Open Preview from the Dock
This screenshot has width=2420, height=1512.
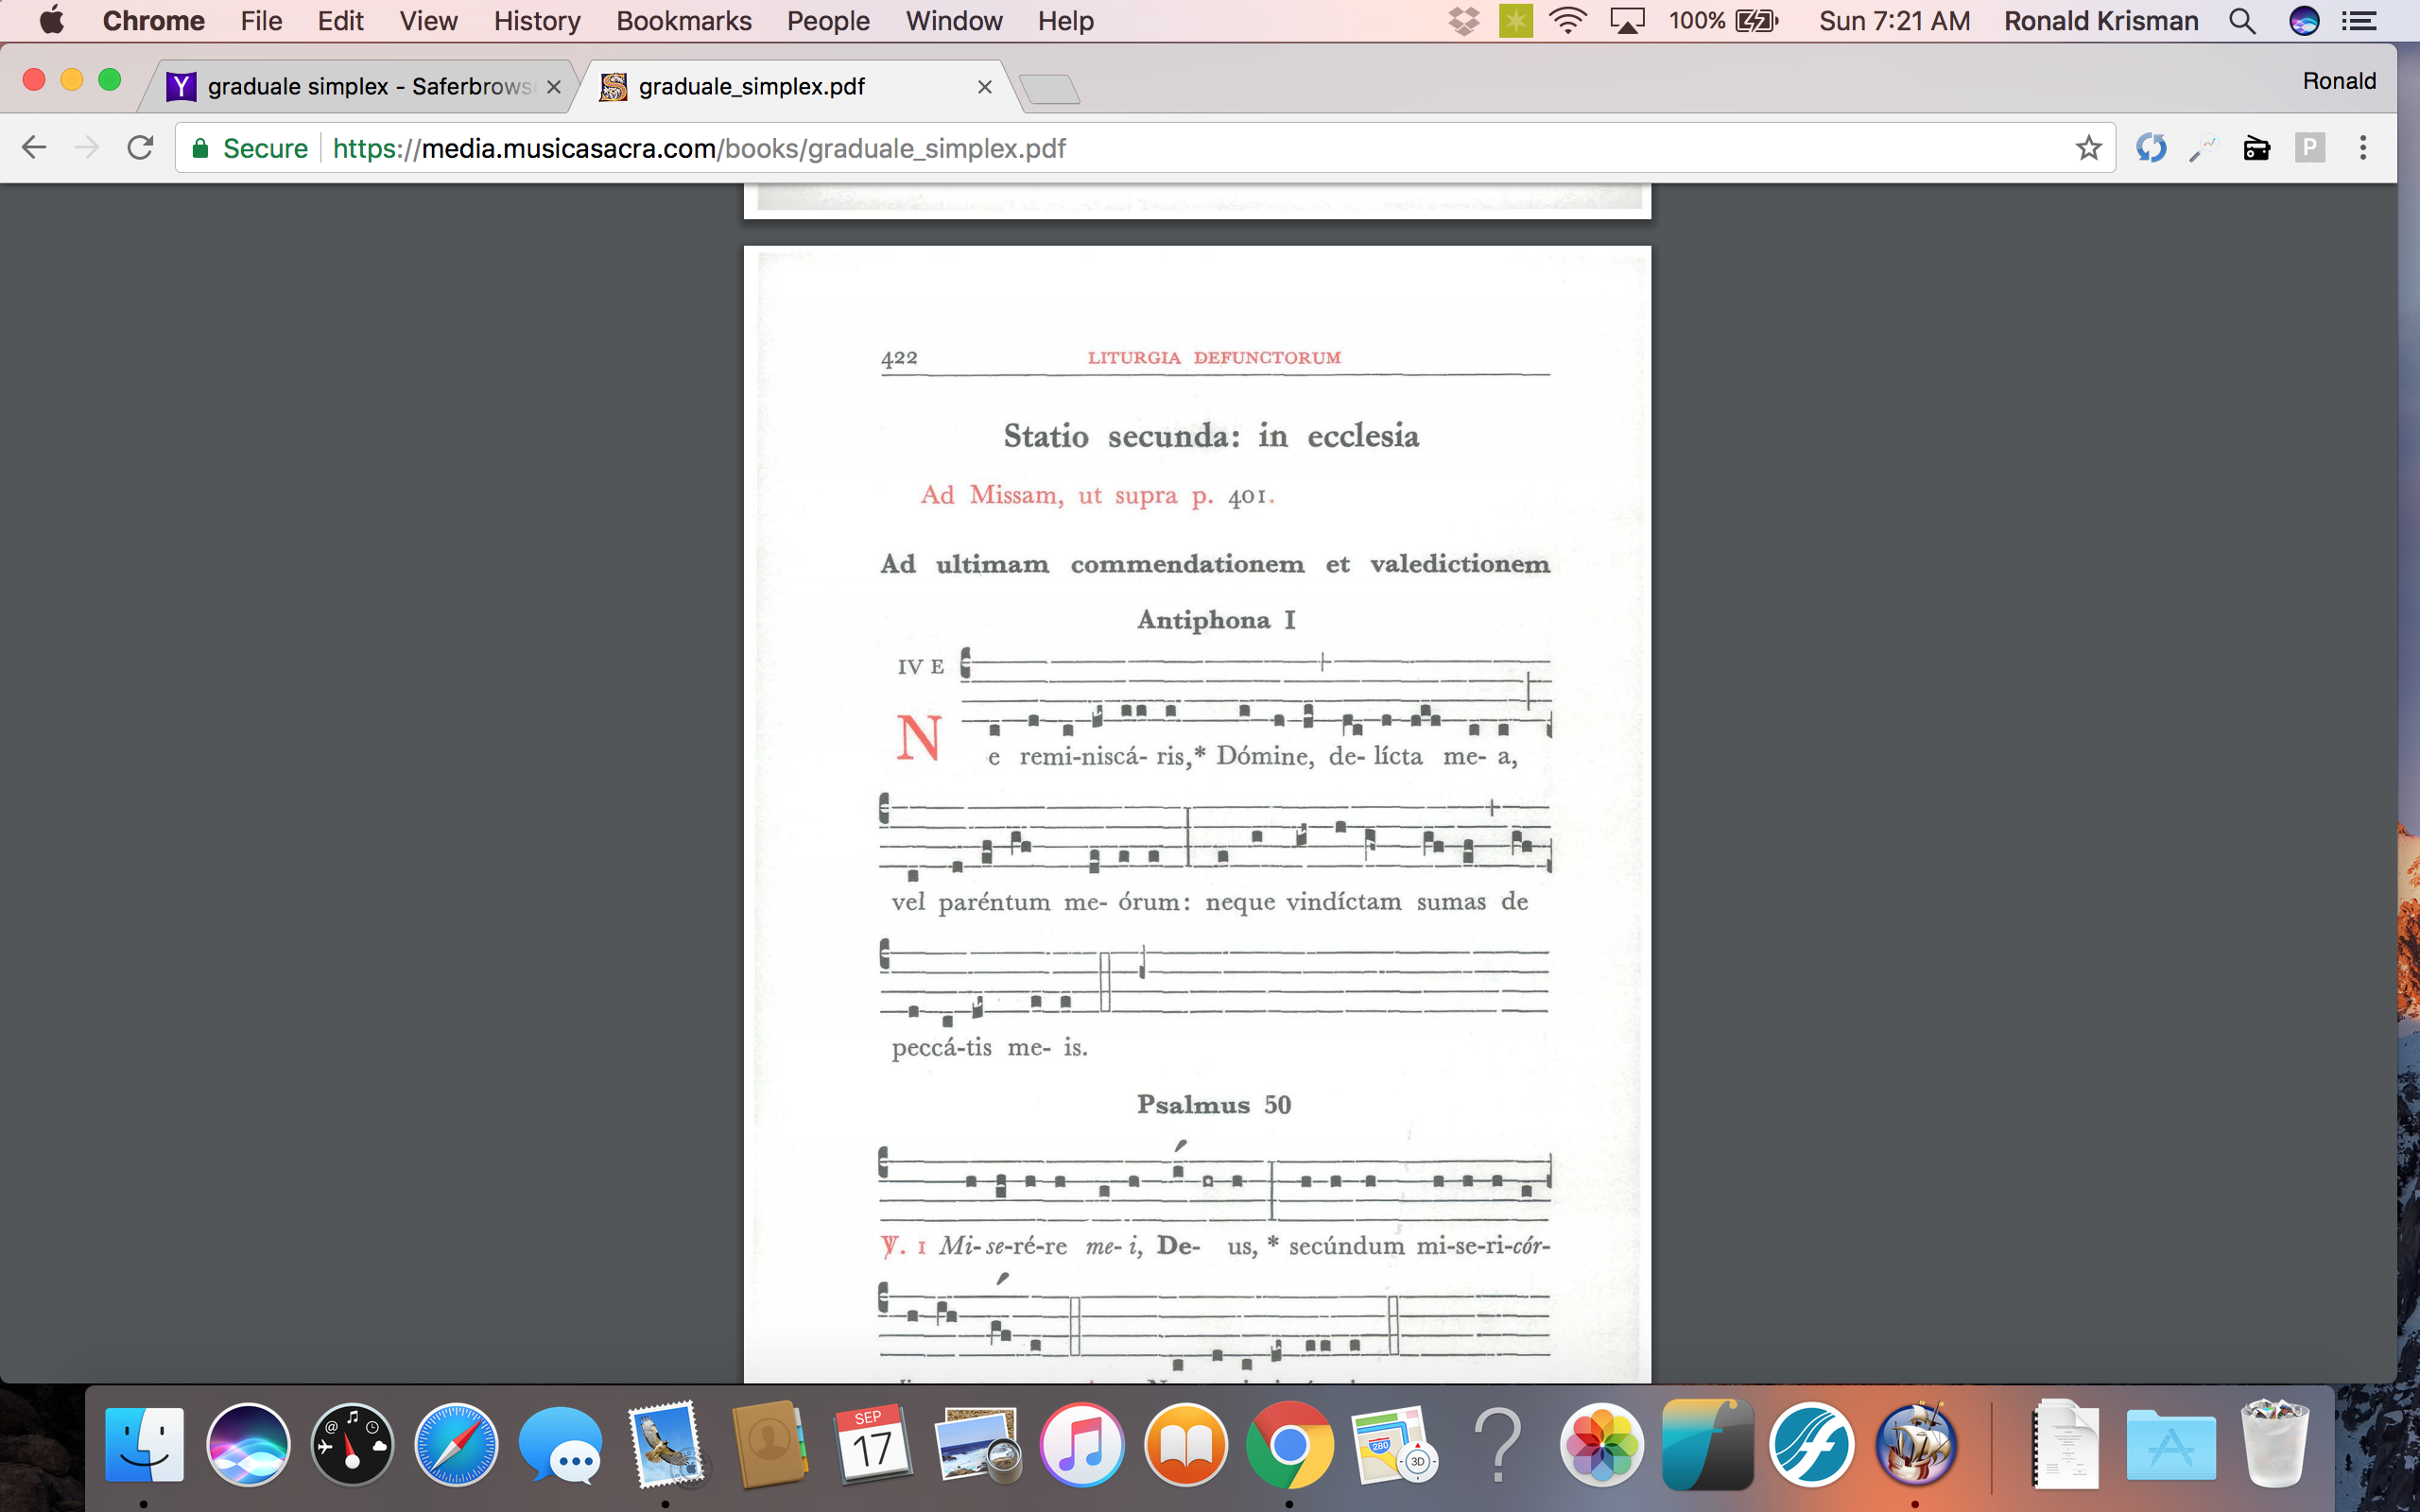[x=977, y=1445]
